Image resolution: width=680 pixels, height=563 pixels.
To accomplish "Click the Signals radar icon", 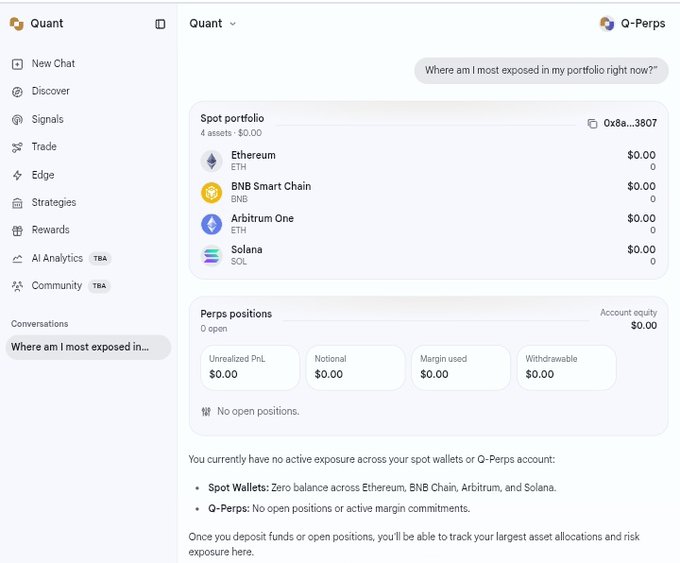I will pyautogui.click(x=17, y=120).
